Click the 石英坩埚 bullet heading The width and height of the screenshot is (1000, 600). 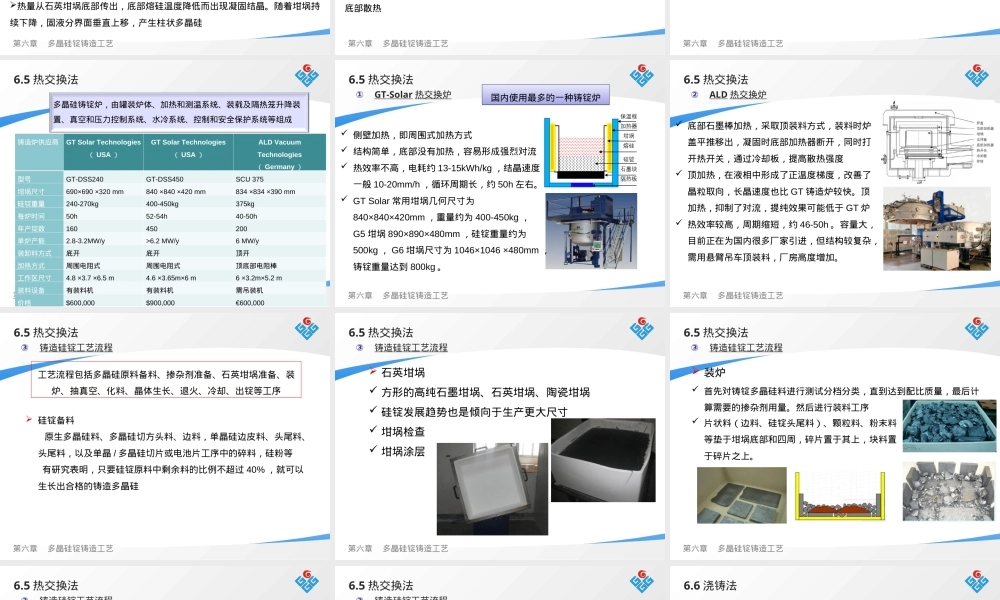(x=403, y=372)
